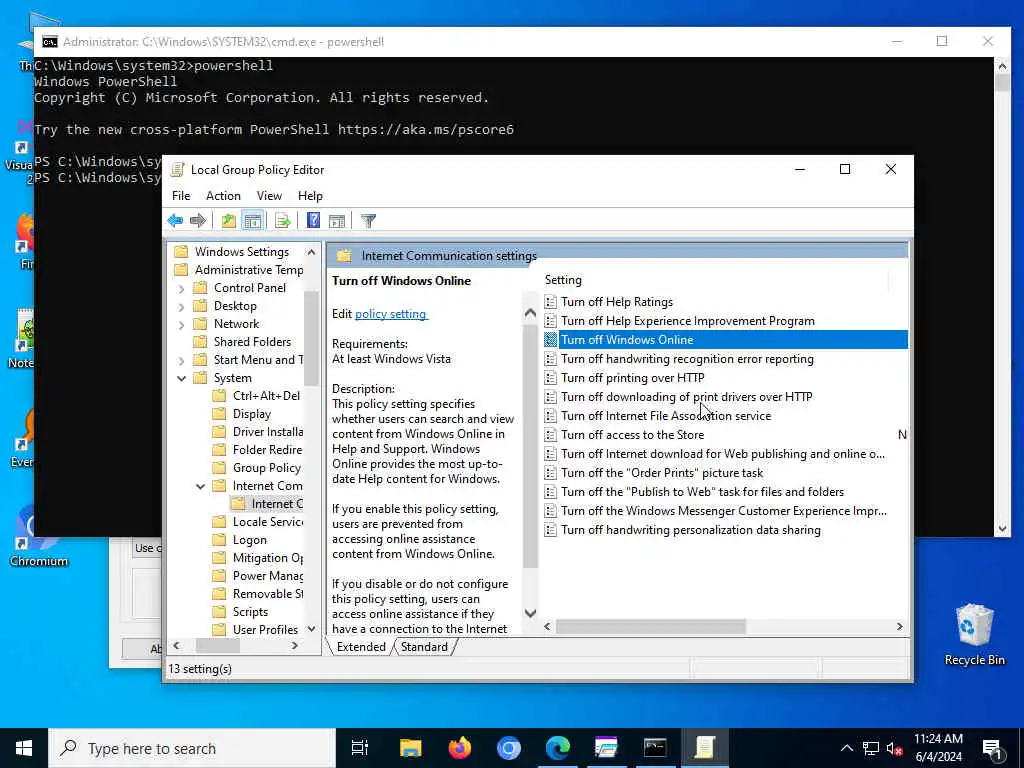Click policy icon beside Turn off printing over HTTP

551,377
